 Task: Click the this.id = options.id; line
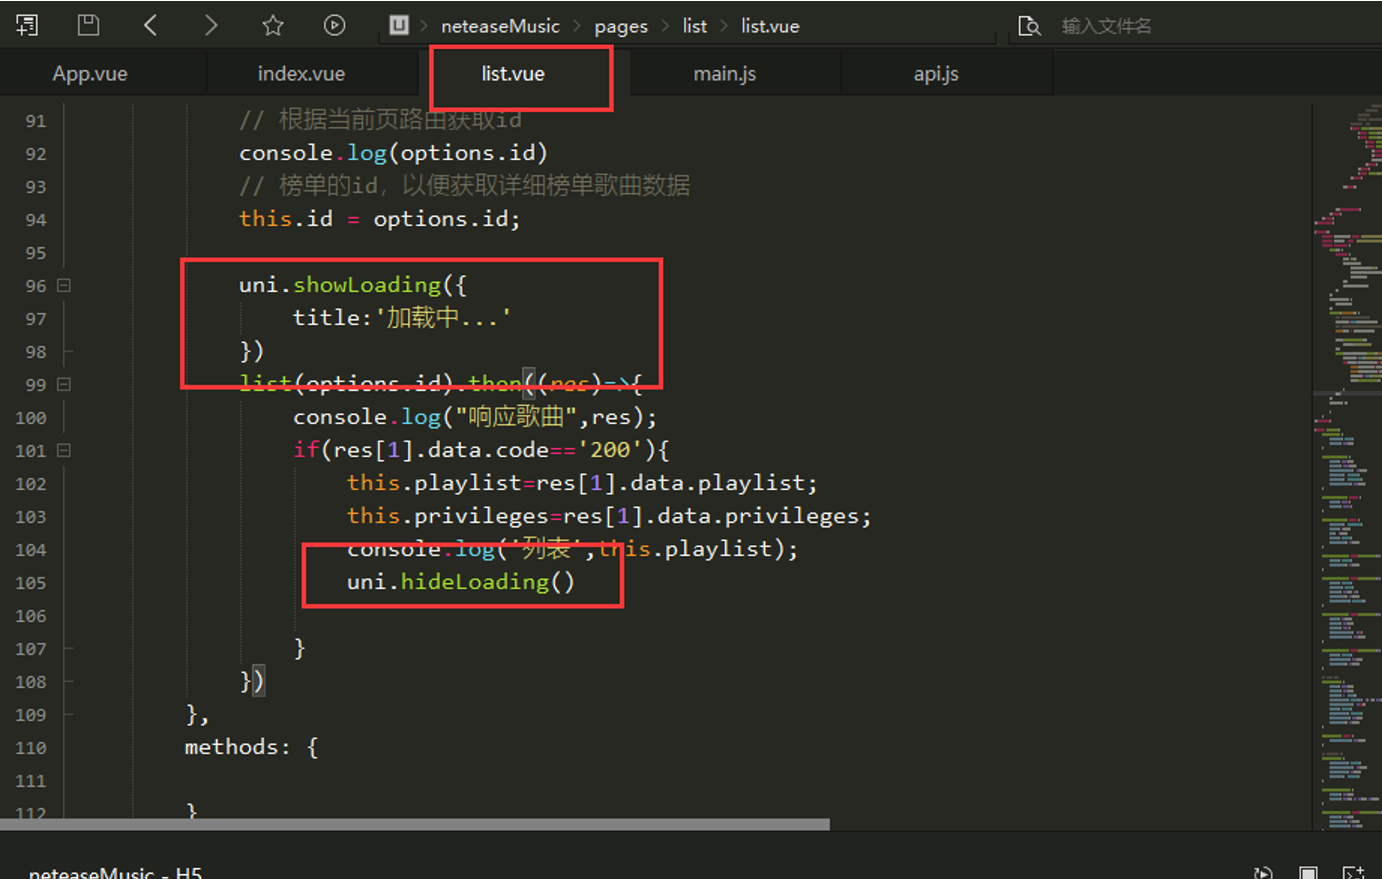380,219
